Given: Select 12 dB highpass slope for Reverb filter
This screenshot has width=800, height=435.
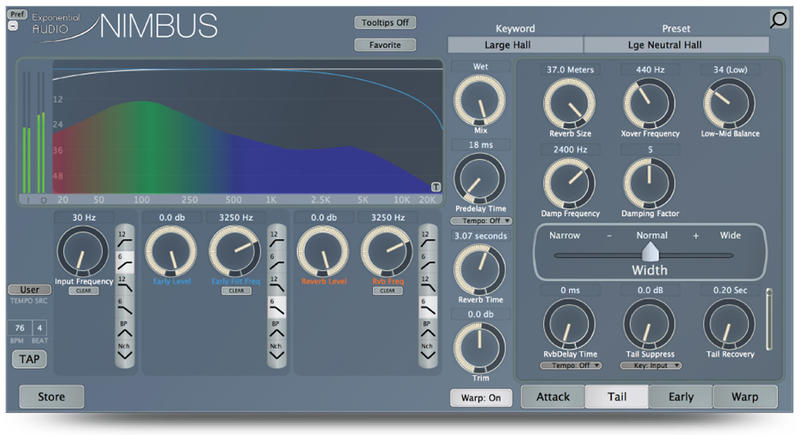Looking at the screenshot, I should pos(428,239).
